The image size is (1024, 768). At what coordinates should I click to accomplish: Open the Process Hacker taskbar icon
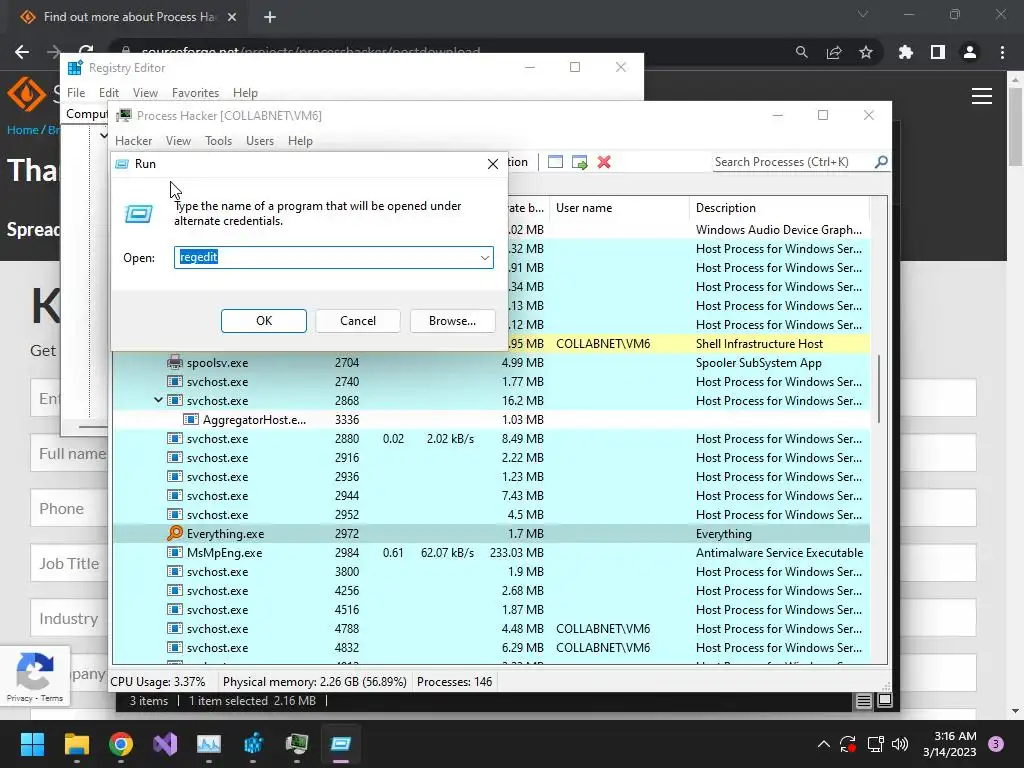[297, 744]
